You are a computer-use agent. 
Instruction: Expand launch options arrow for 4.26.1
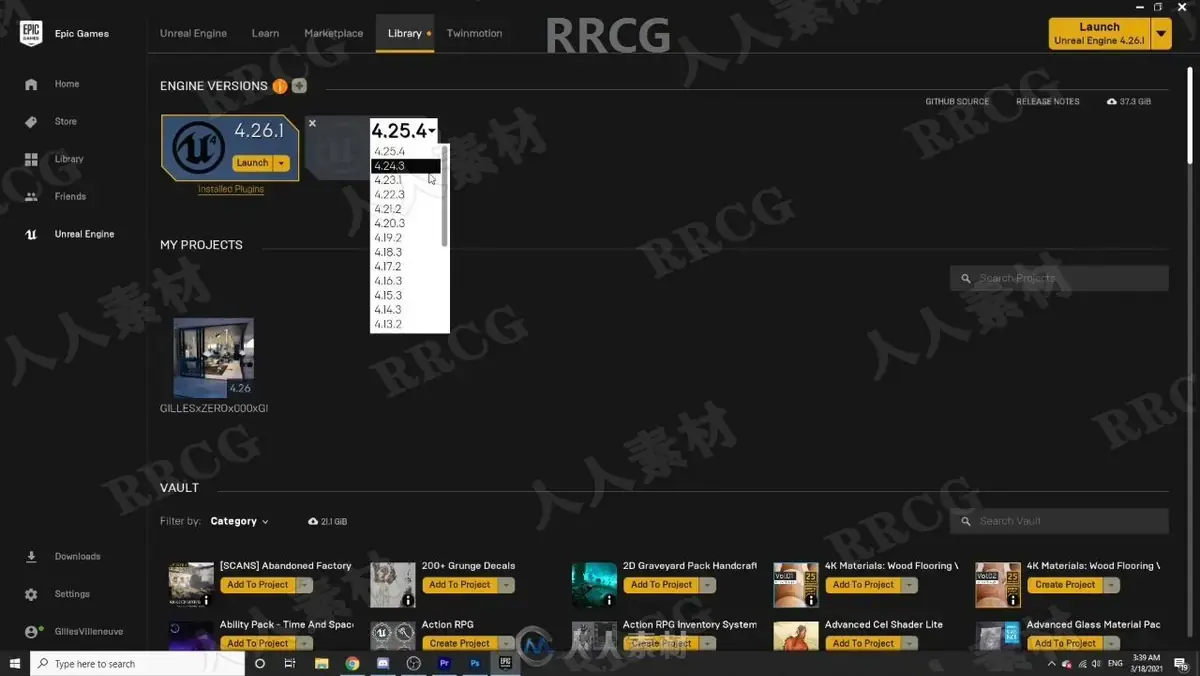point(282,163)
